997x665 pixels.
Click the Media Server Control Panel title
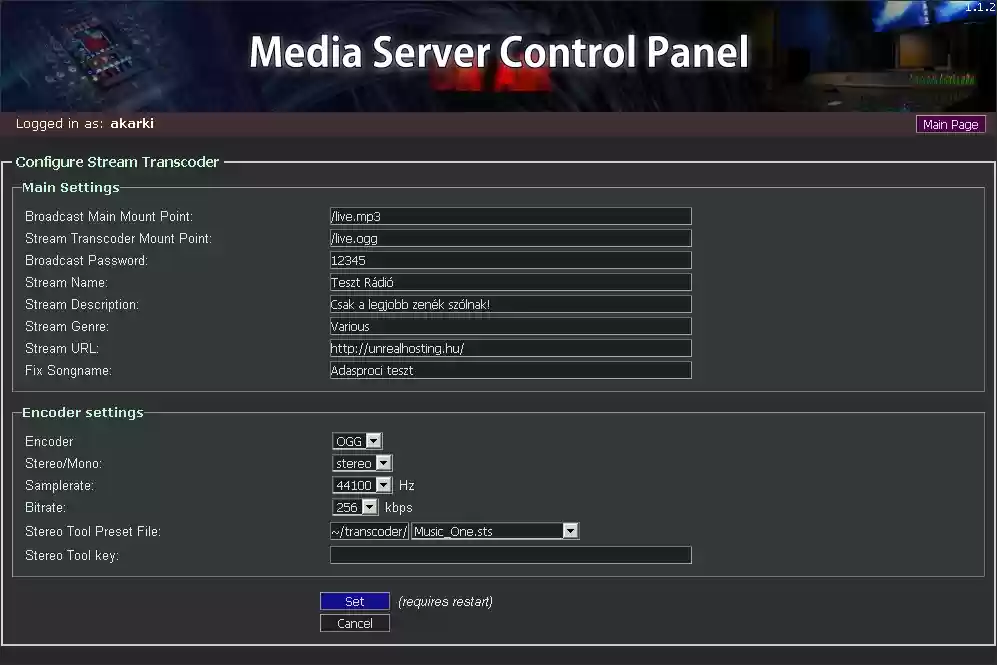pyautogui.click(x=499, y=52)
